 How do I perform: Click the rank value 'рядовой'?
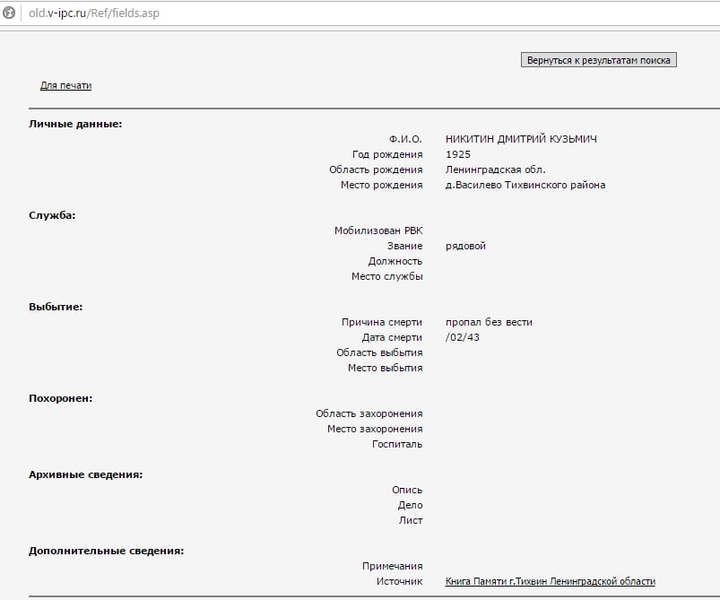pyautogui.click(x=466, y=246)
